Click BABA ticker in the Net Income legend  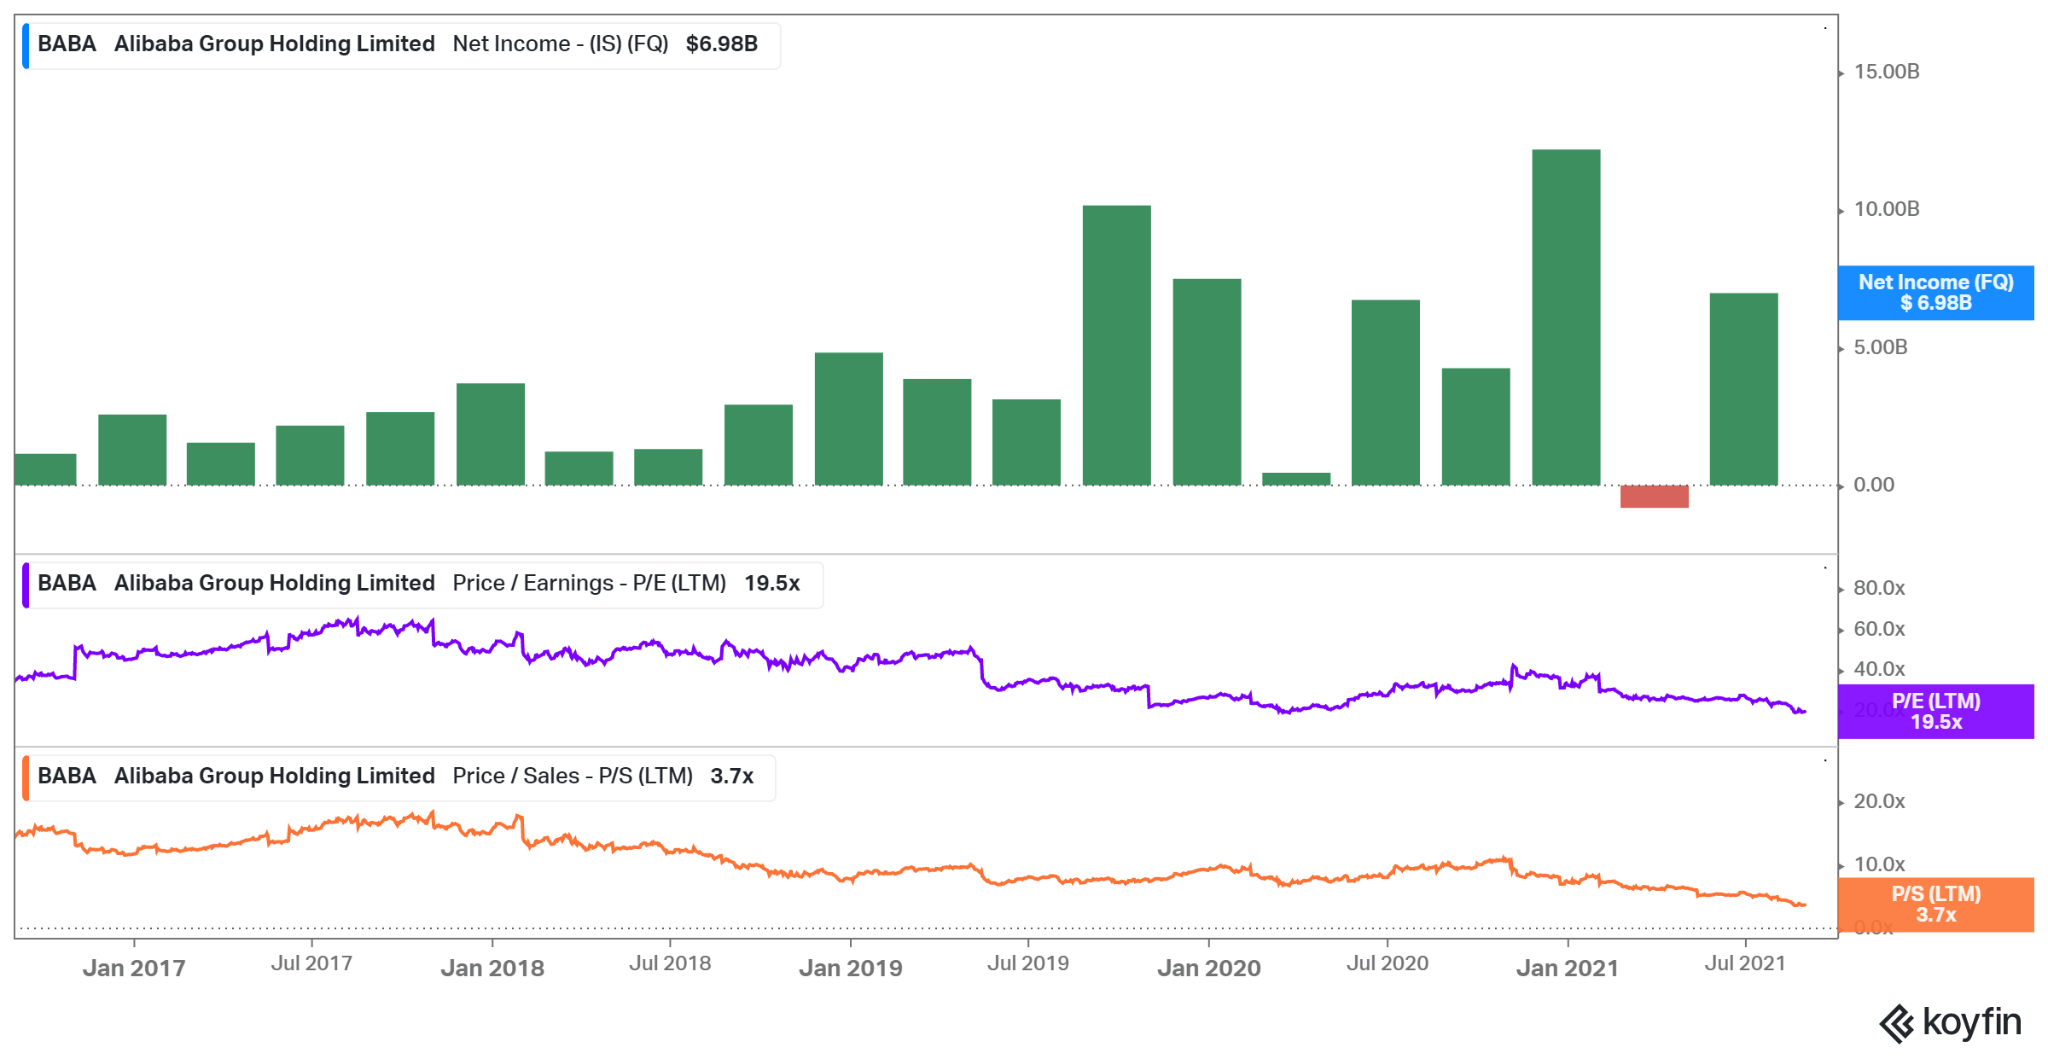[x=67, y=44]
